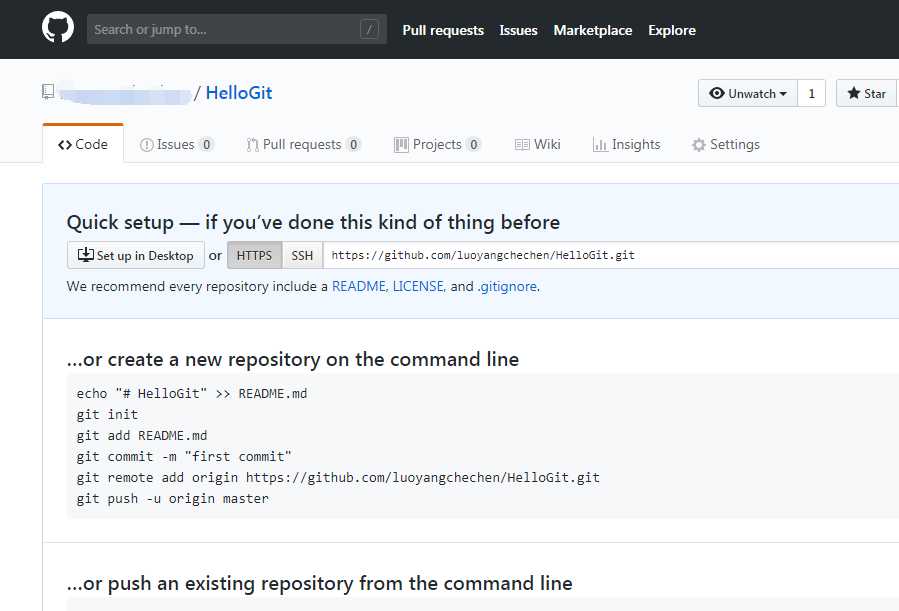This screenshot has width=899, height=611.
Task: Switch to the repository Issues tab
Action: 177,144
